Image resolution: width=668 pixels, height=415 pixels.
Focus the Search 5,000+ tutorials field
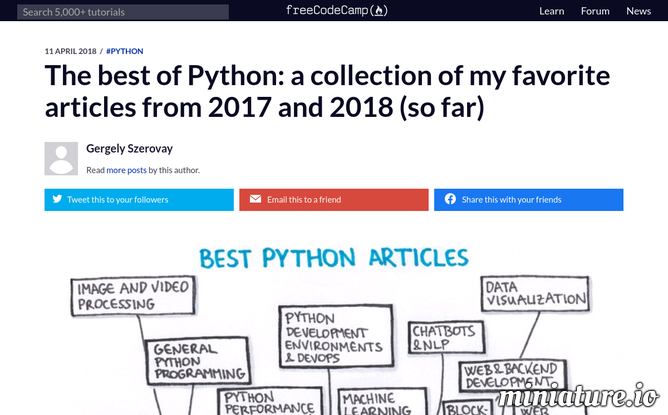(x=123, y=12)
